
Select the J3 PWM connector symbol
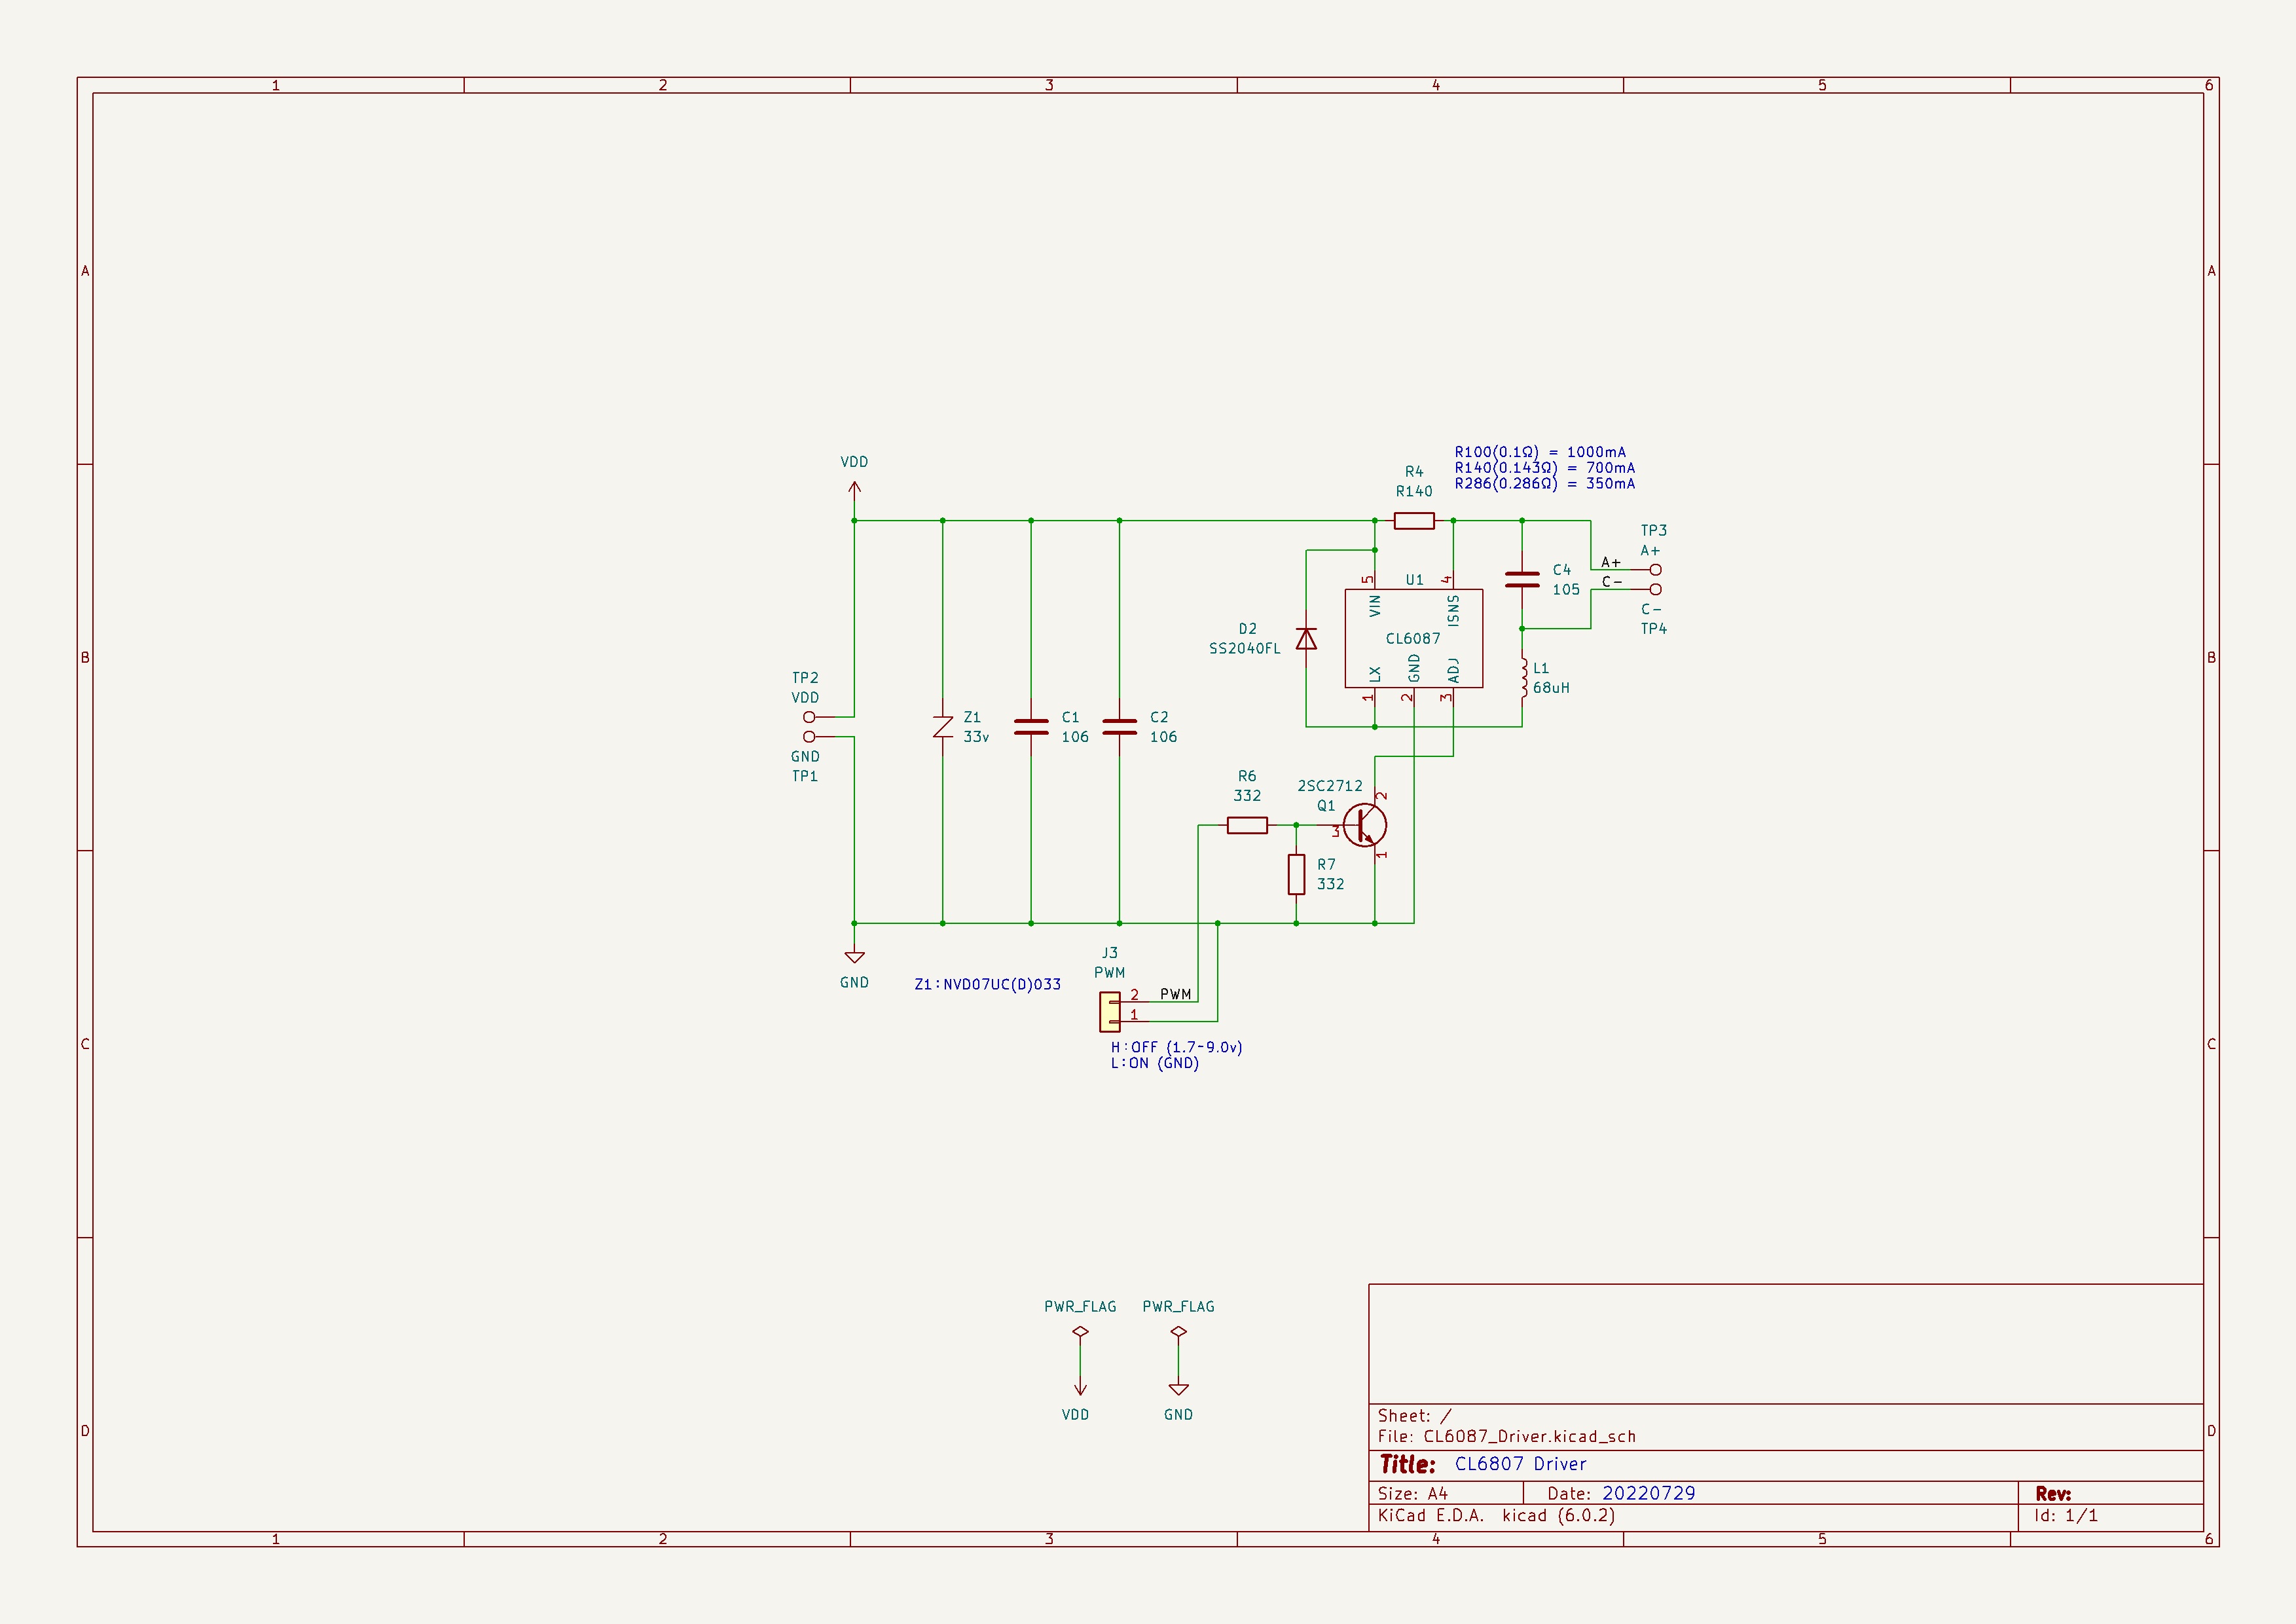(1110, 1011)
